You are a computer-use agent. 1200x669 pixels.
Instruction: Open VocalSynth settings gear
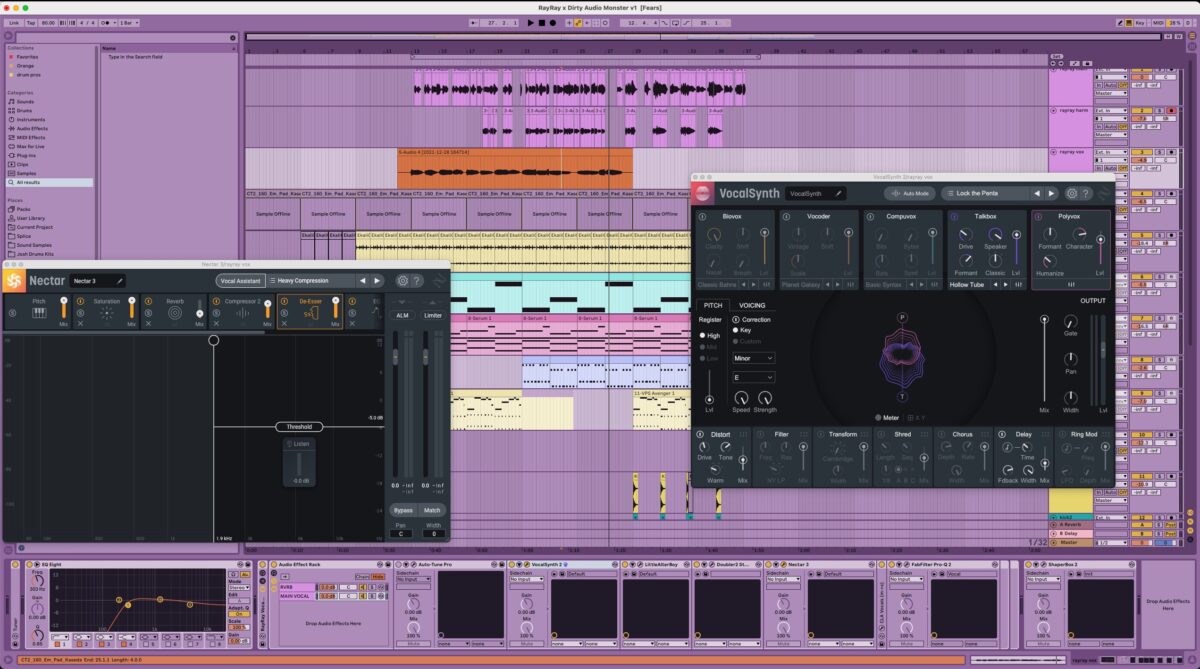1072,193
